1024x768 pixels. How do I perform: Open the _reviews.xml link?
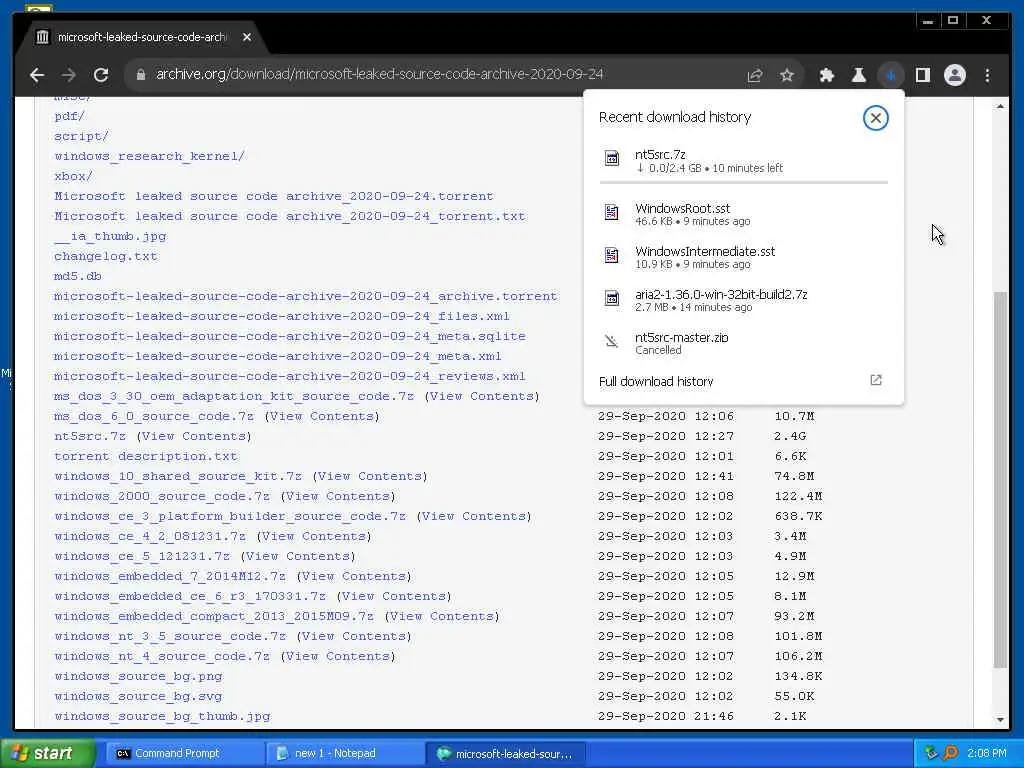point(290,376)
